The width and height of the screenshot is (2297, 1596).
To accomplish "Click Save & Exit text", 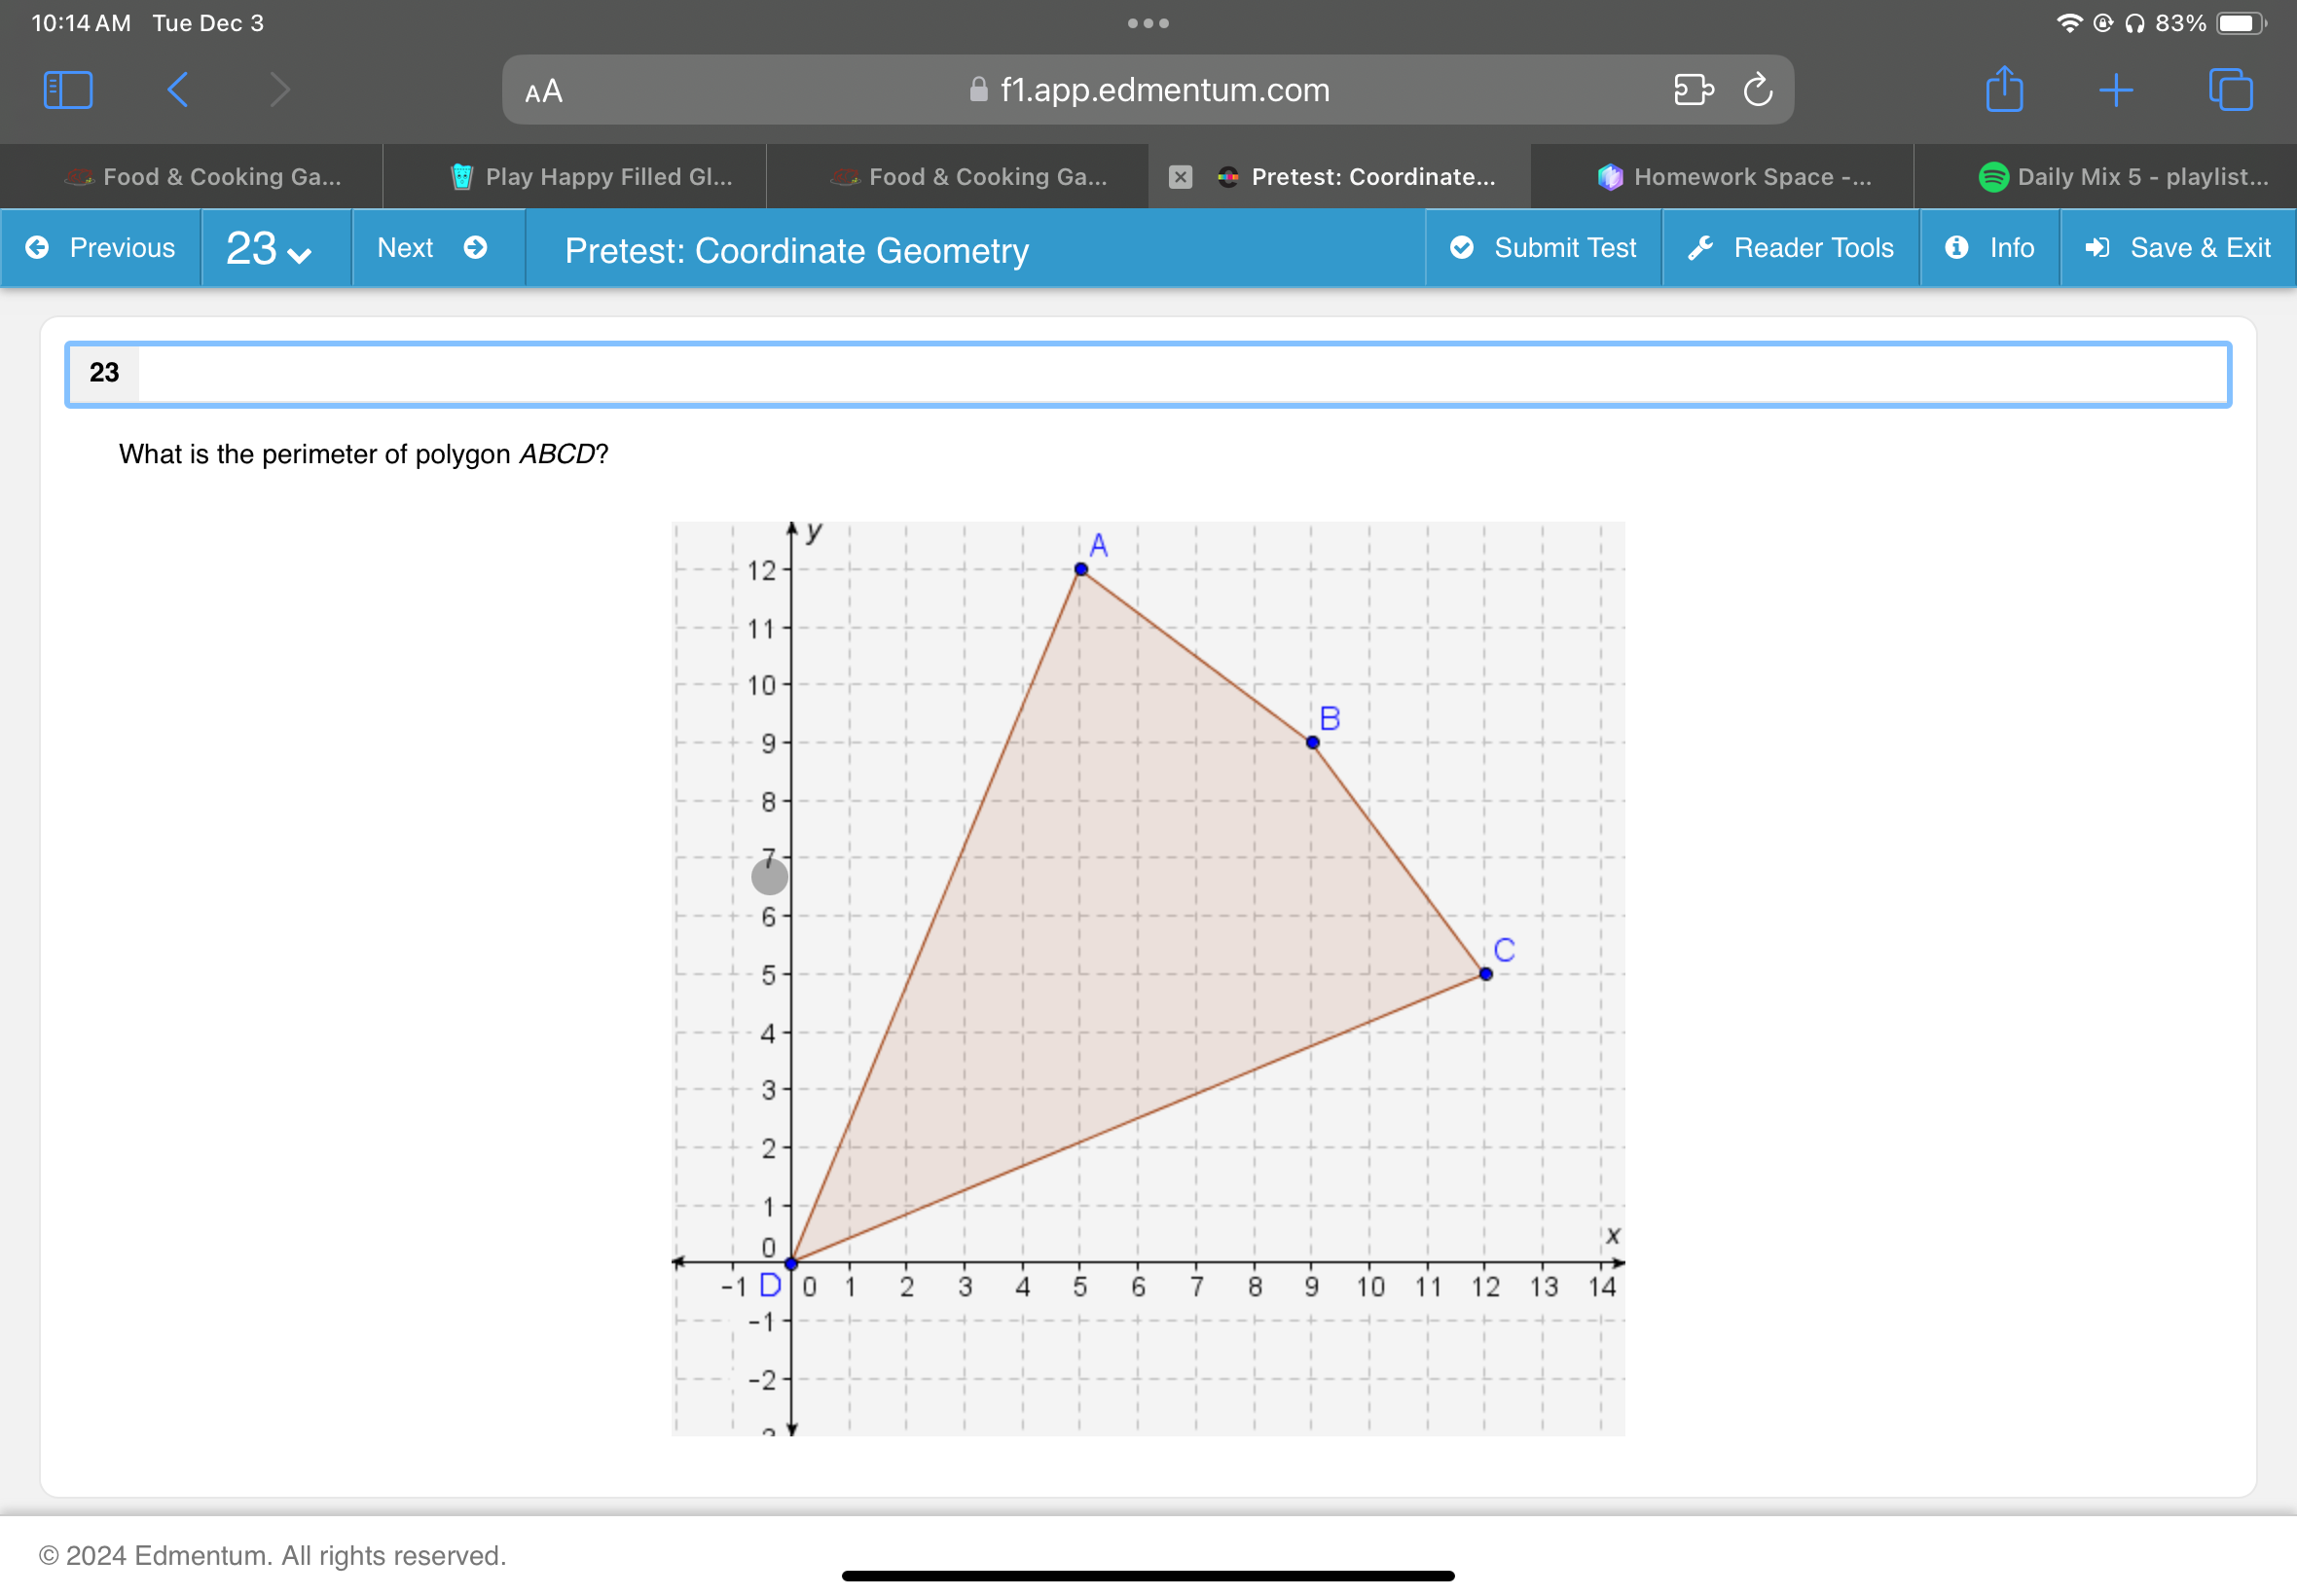I will point(2200,248).
